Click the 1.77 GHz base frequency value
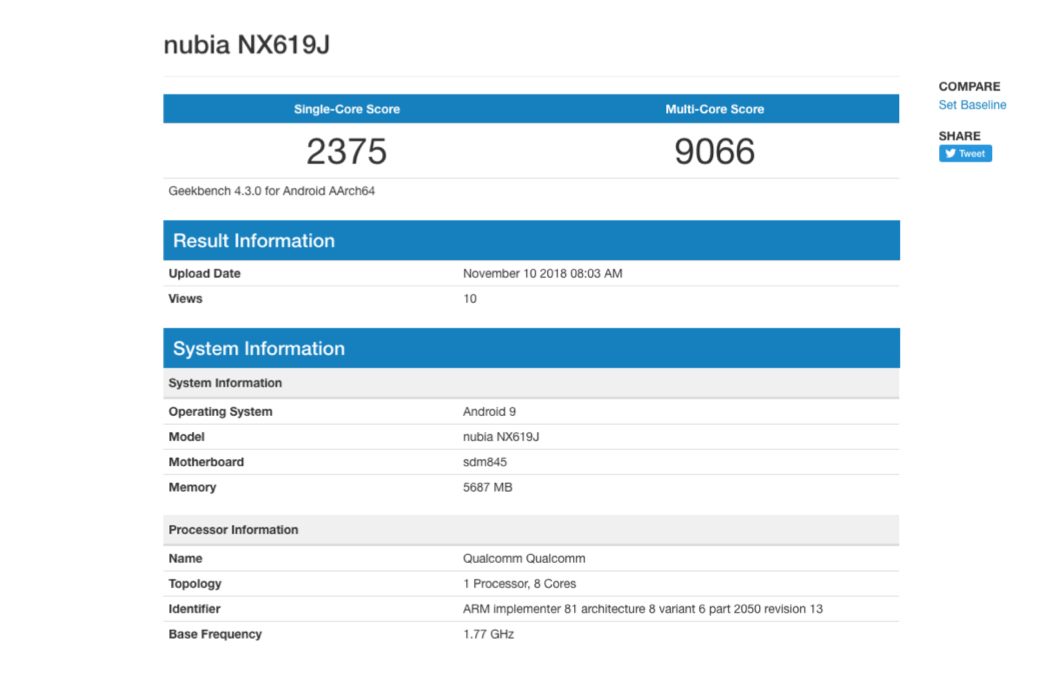 click(x=488, y=634)
